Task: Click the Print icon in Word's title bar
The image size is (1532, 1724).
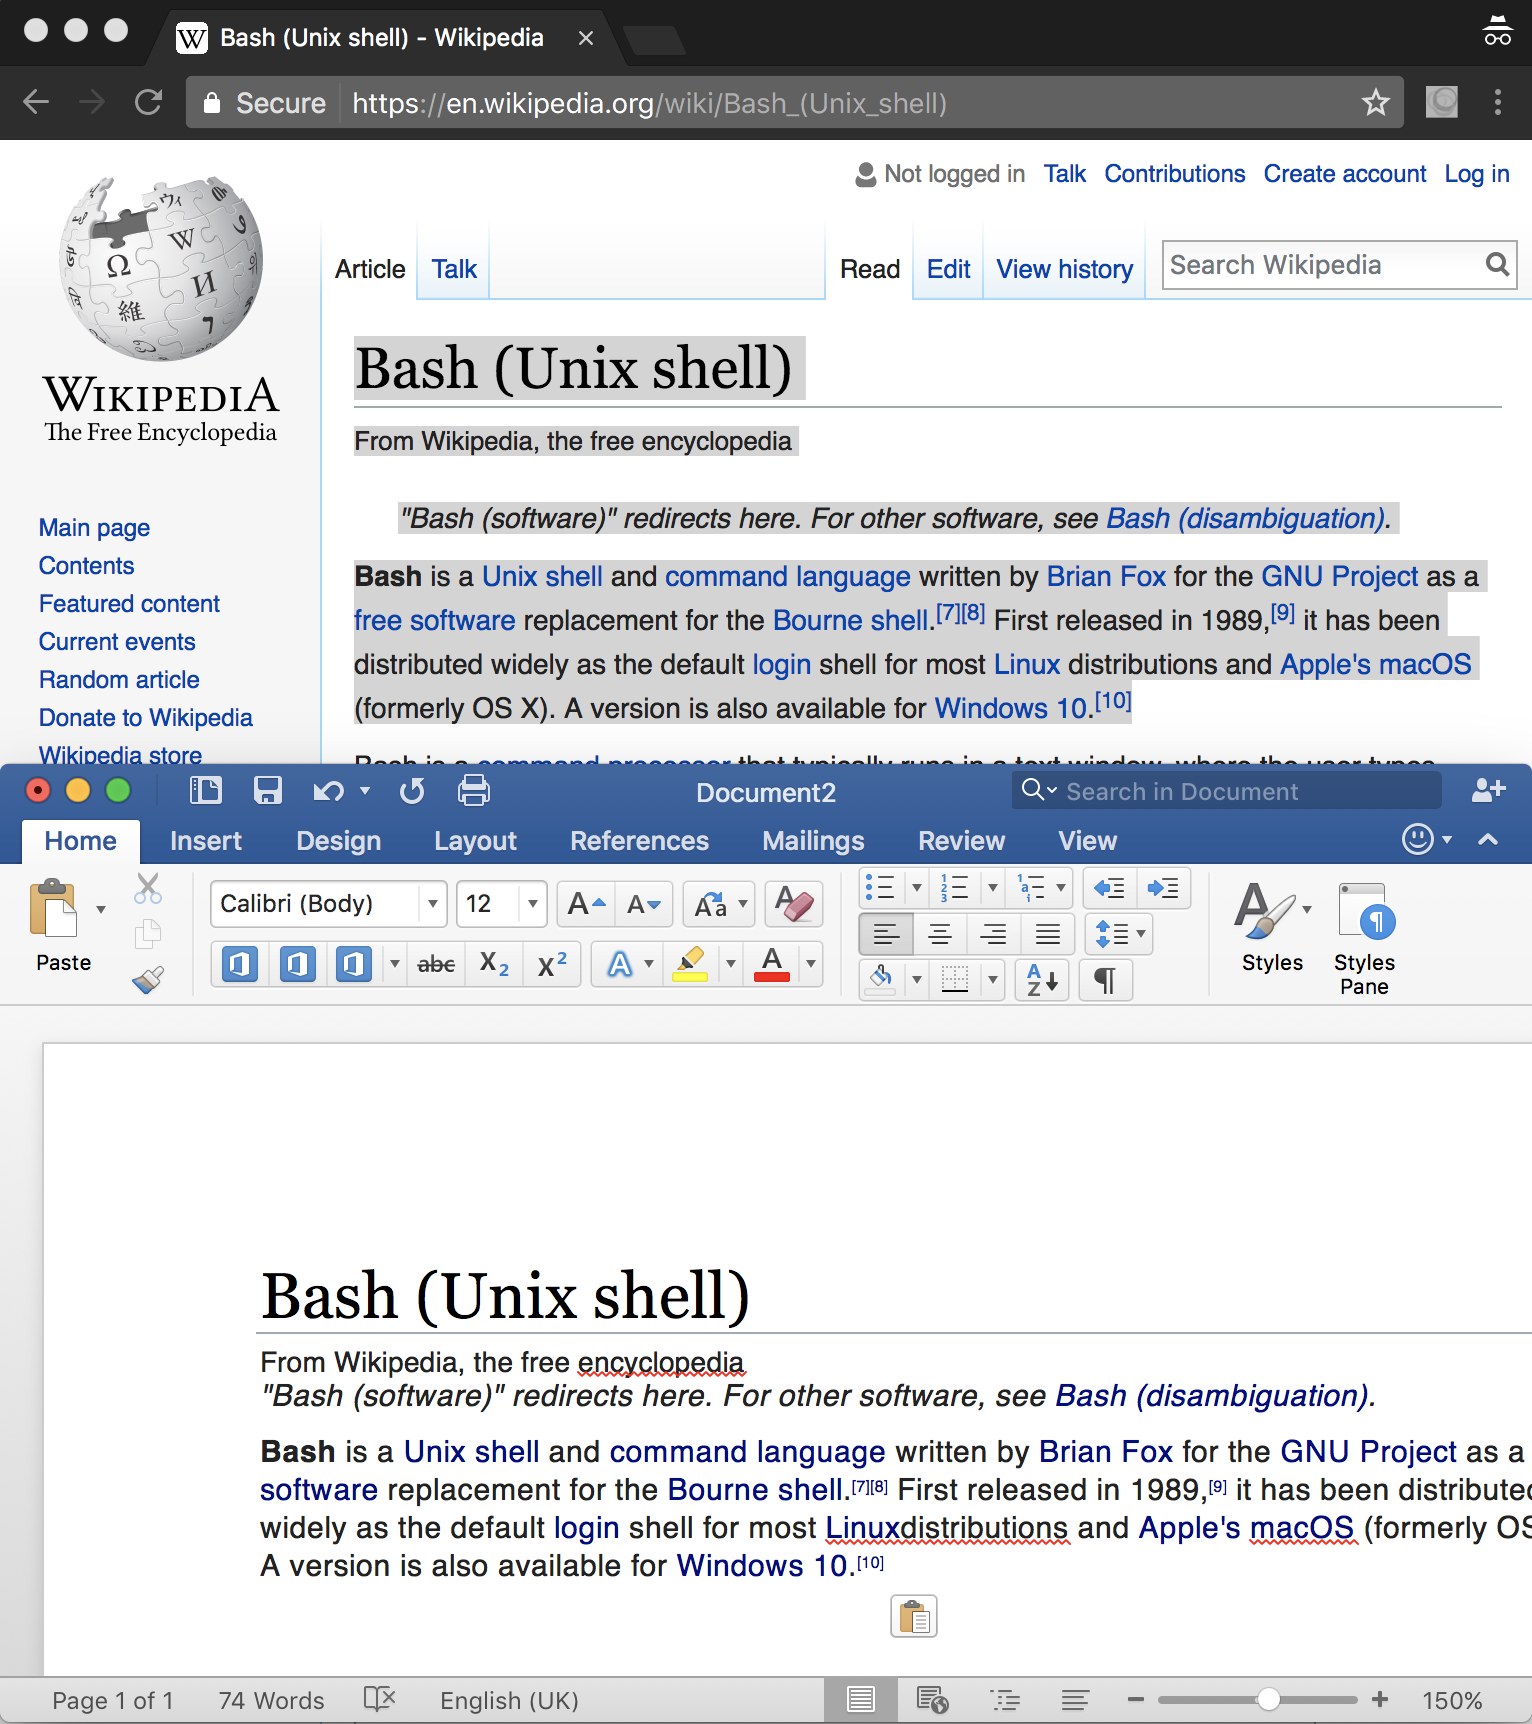Action: (x=474, y=791)
